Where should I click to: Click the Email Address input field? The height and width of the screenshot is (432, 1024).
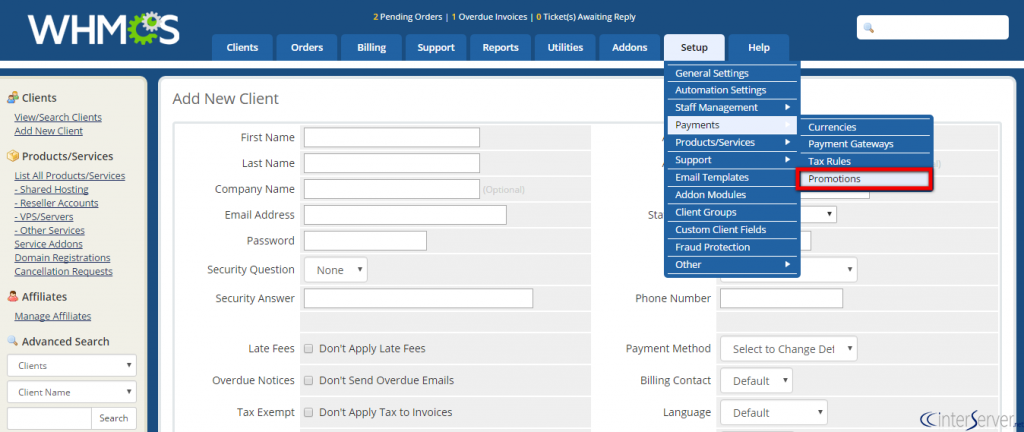click(x=406, y=215)
